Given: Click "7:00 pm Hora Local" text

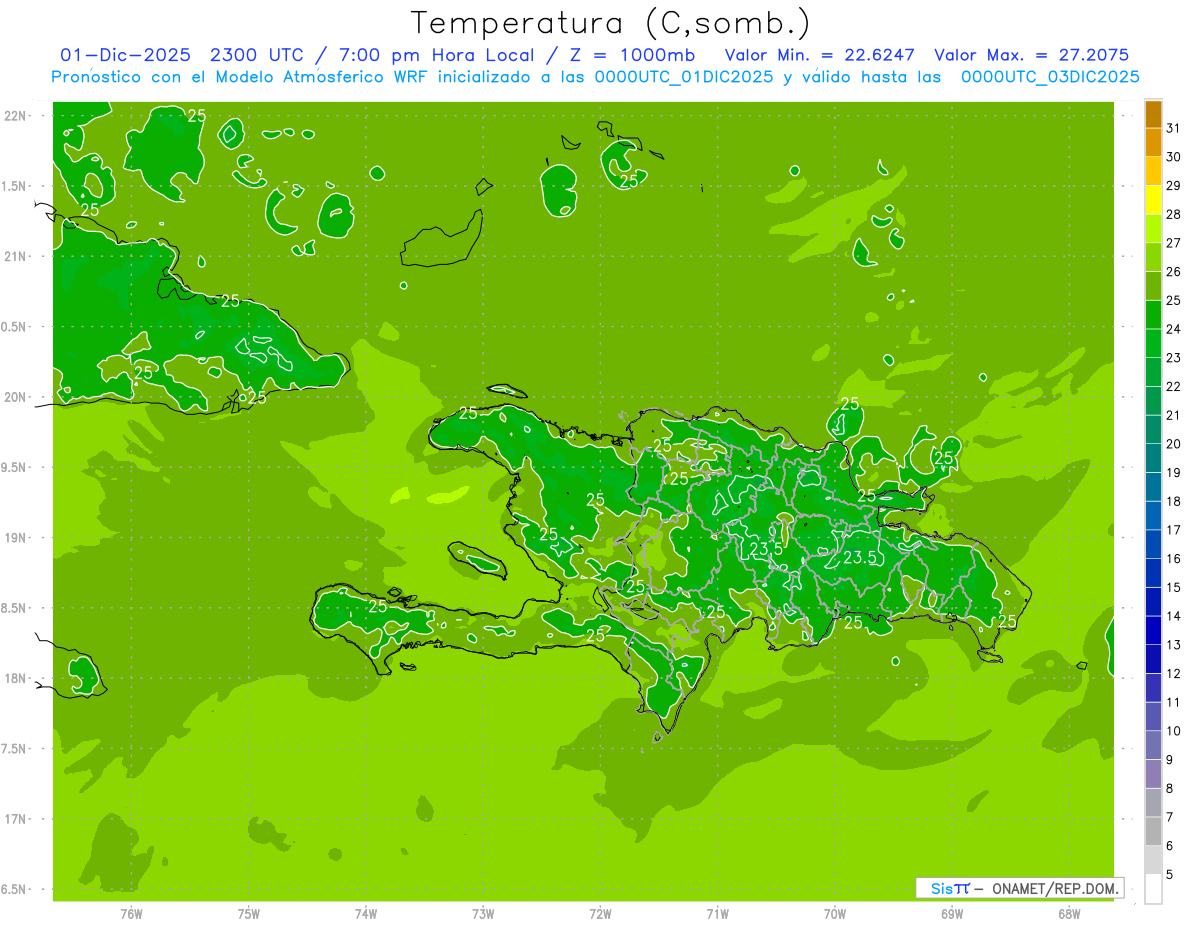Looking at the screenshot, I should (x=436, y=55).
